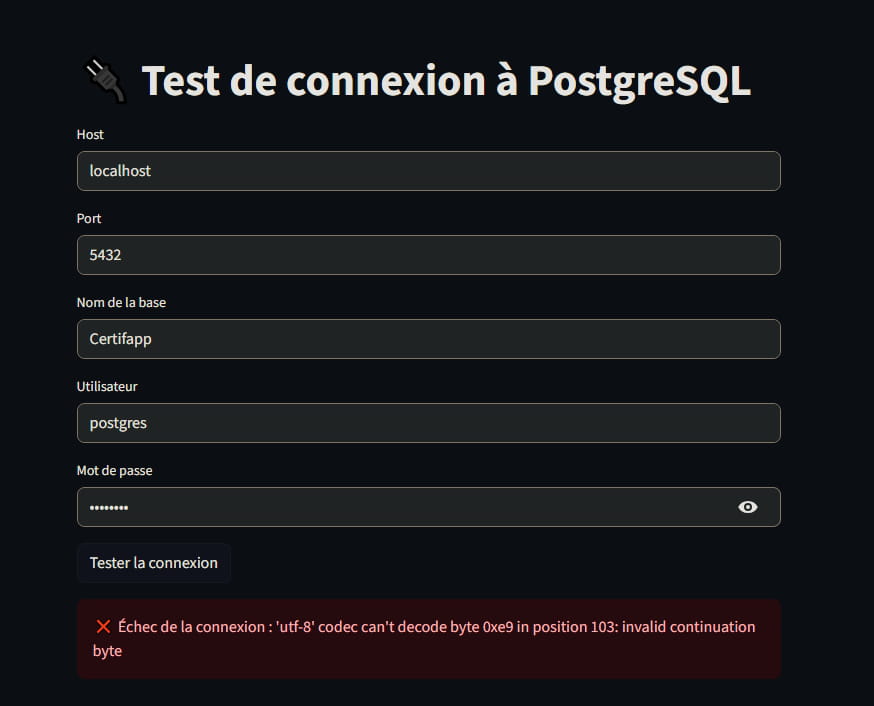Viewport: 874px width, 706px height.
Task: Select the Nom de la base field
Action: [x=428, y=339]
